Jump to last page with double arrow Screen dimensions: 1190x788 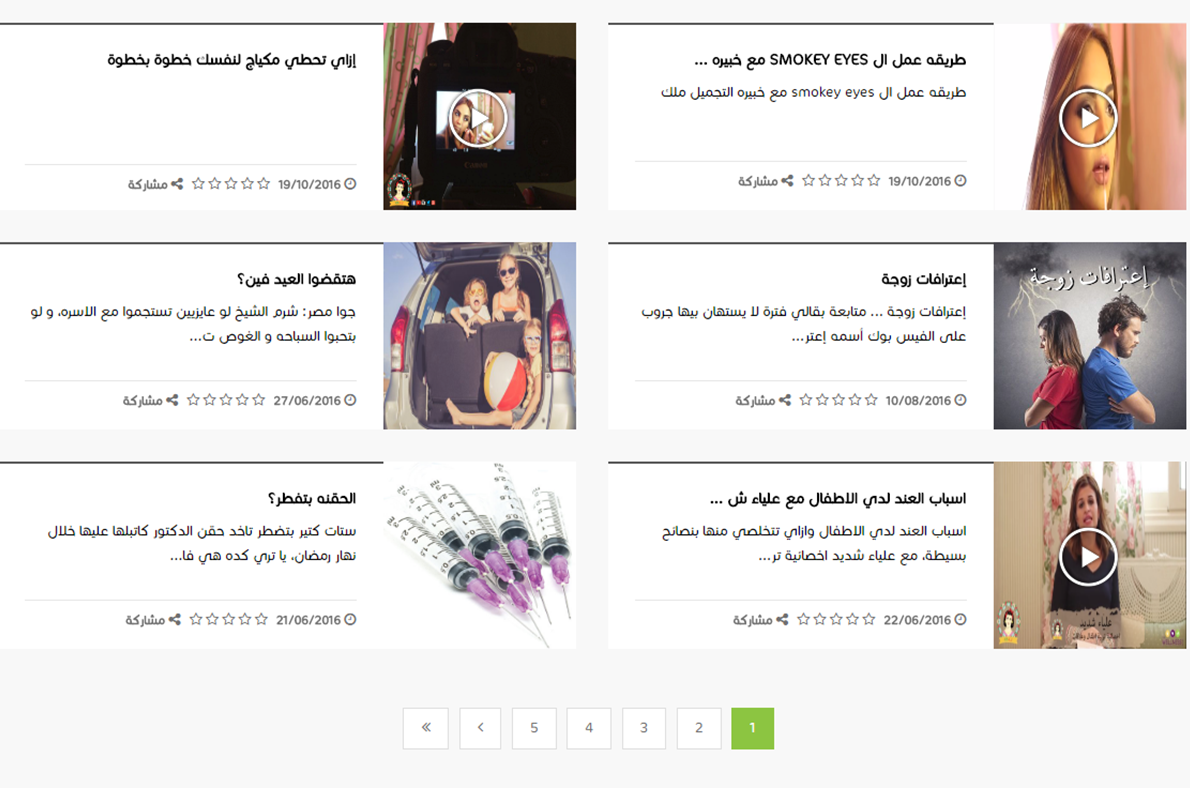pos(425,728)
